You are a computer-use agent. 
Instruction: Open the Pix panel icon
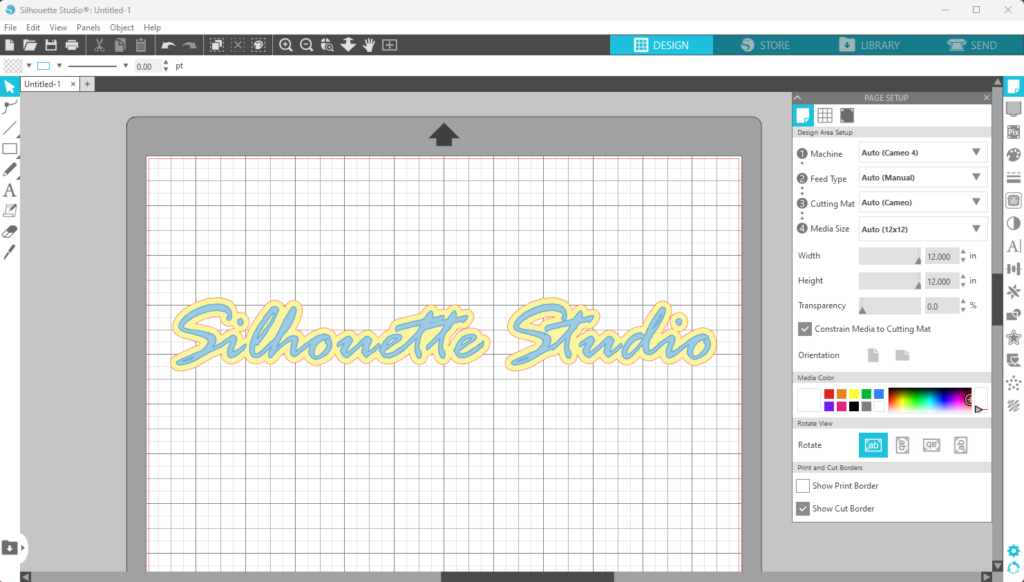[x=1014, y=132]
